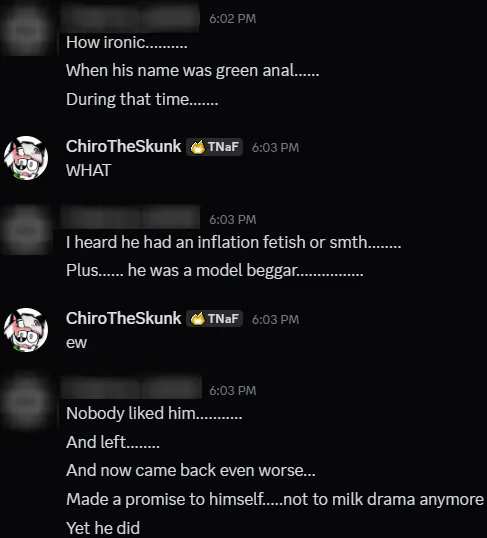Screen dimensions: 487x538
Task: Open ChiroTheSkunk's avatar beside the WHAT message
Action: click(26, 158)
